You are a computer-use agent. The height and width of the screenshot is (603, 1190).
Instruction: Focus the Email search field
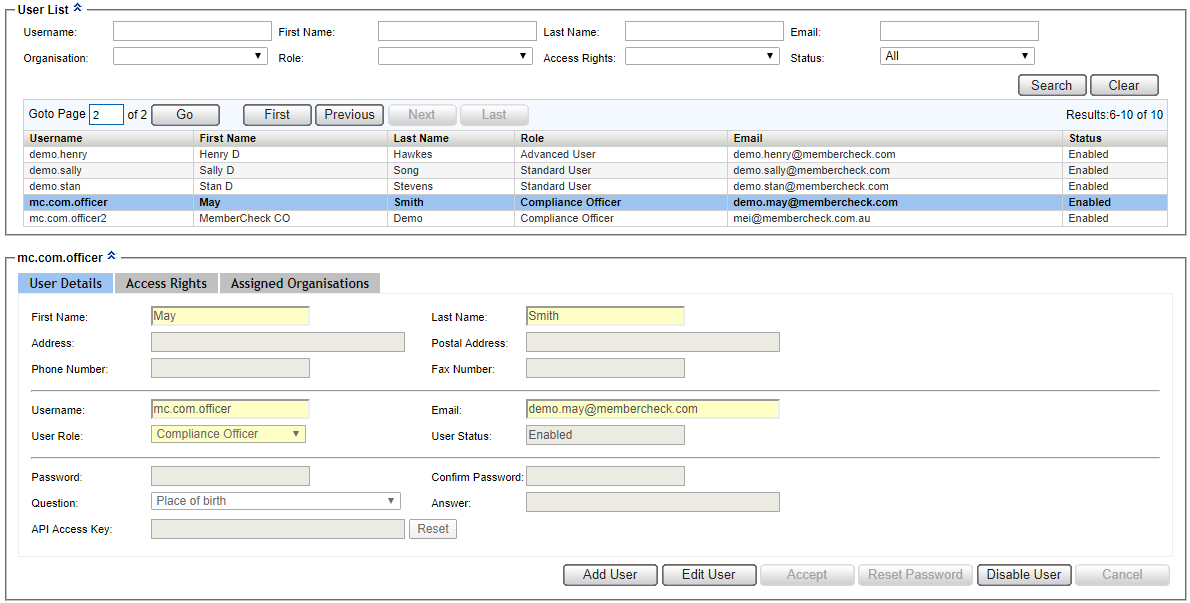[959, 31]
